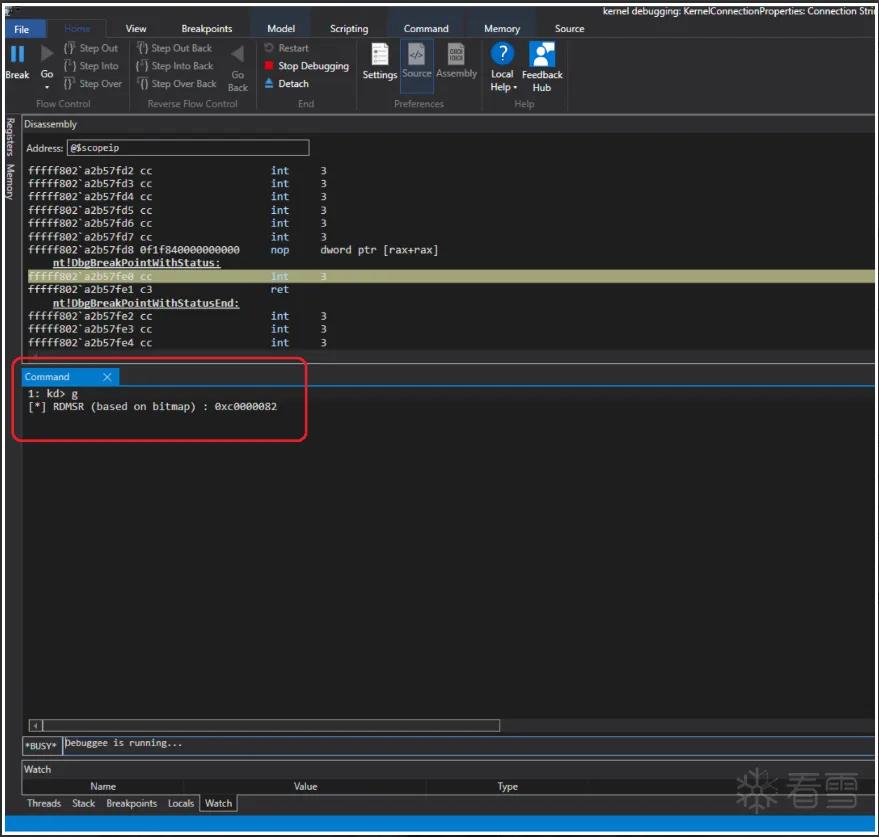The width and height of the screenshot is (879, 837).
Task: Click the Restart button
Action: click(286, 48)
